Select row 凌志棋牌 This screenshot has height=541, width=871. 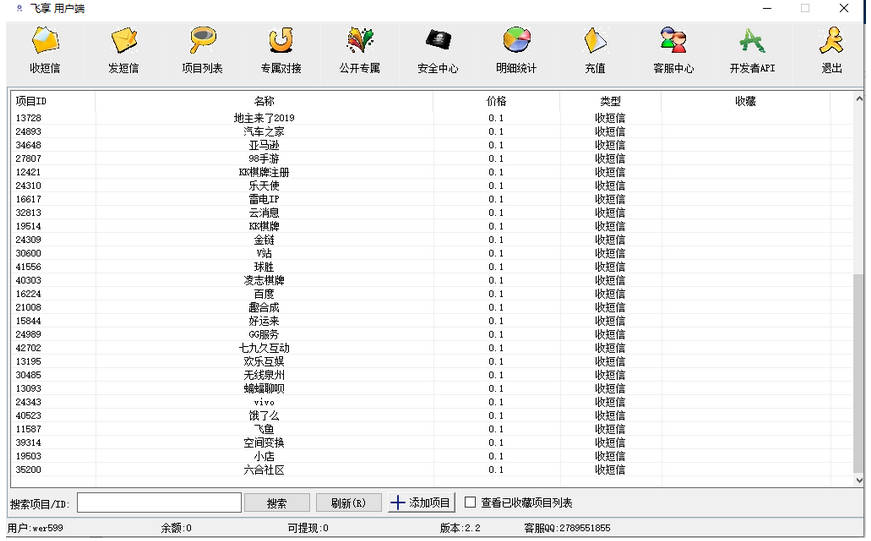pos(432,280)
